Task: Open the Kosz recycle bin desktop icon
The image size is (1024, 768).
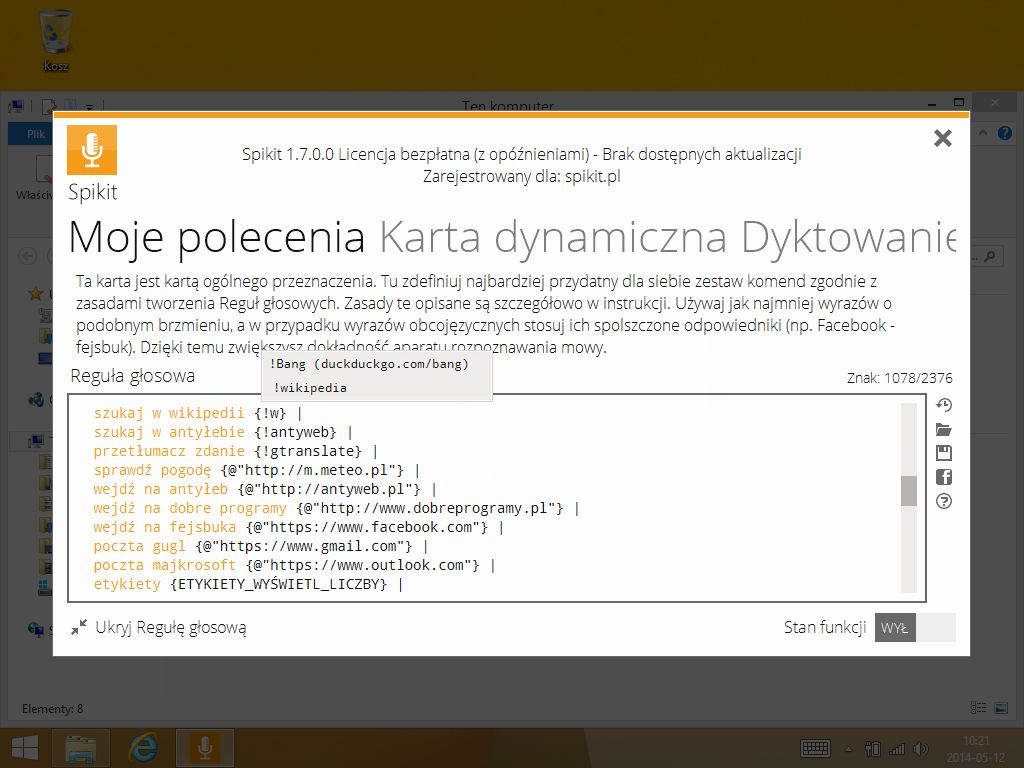Action: pyautogui.click(x=56, y=40)
